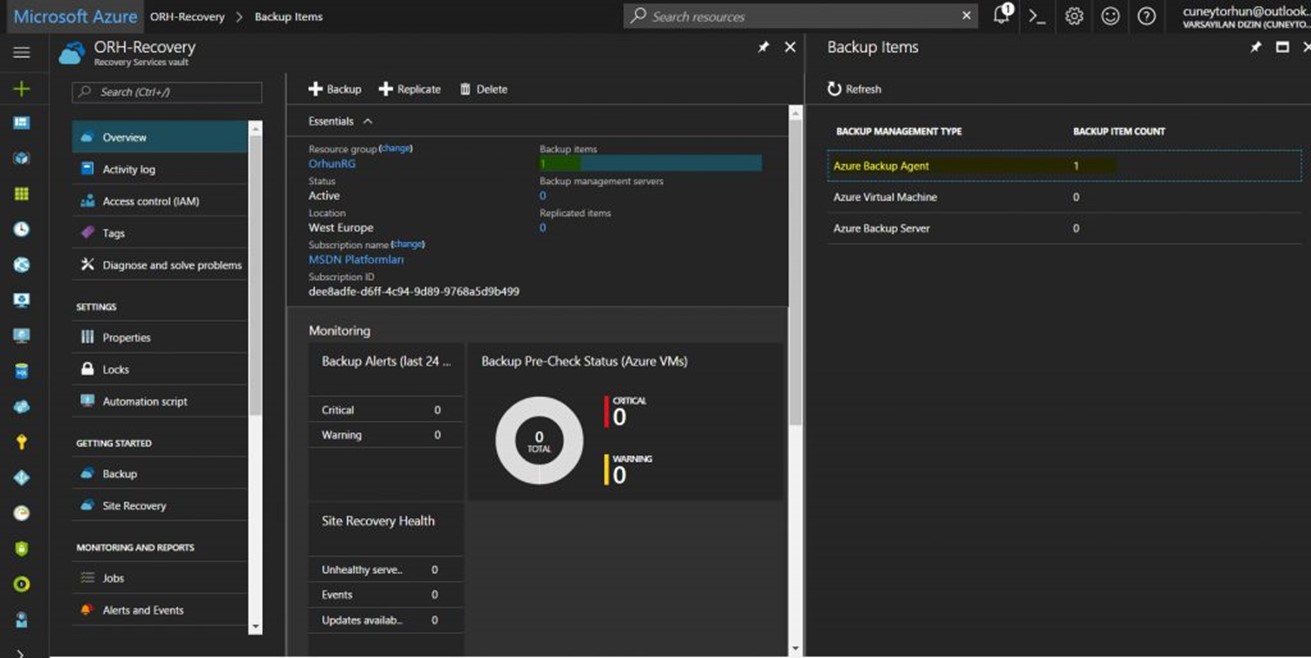Open Activity log
Screen dimensions: 1311x658
tap(160, 169)
